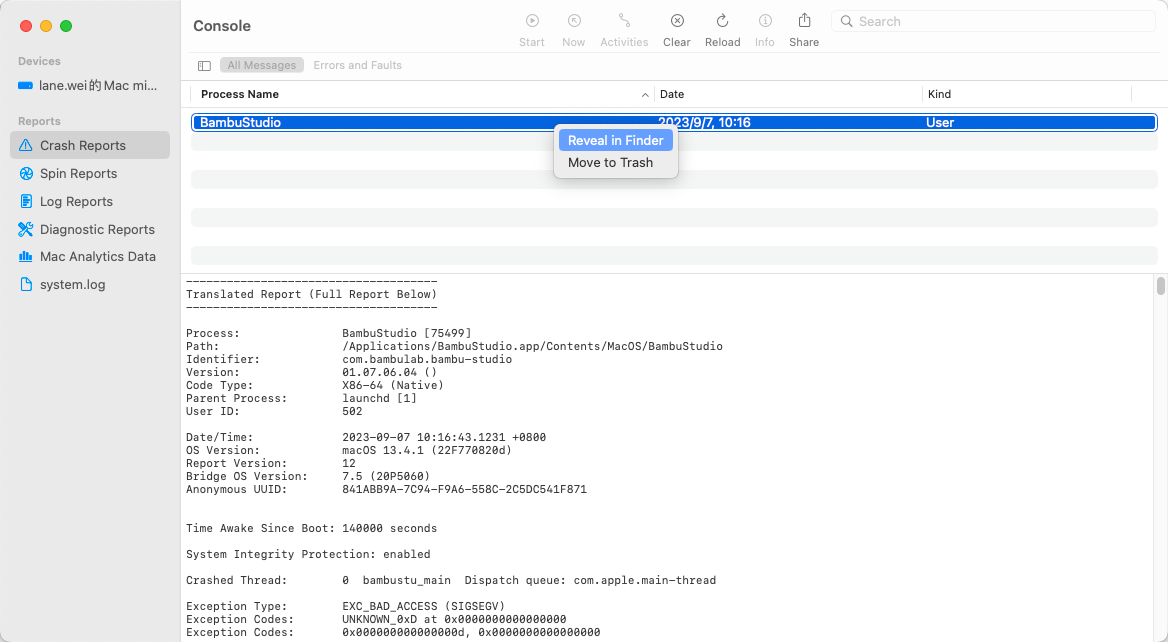Select the Errors and Faults filter

(x=358, y=66)
